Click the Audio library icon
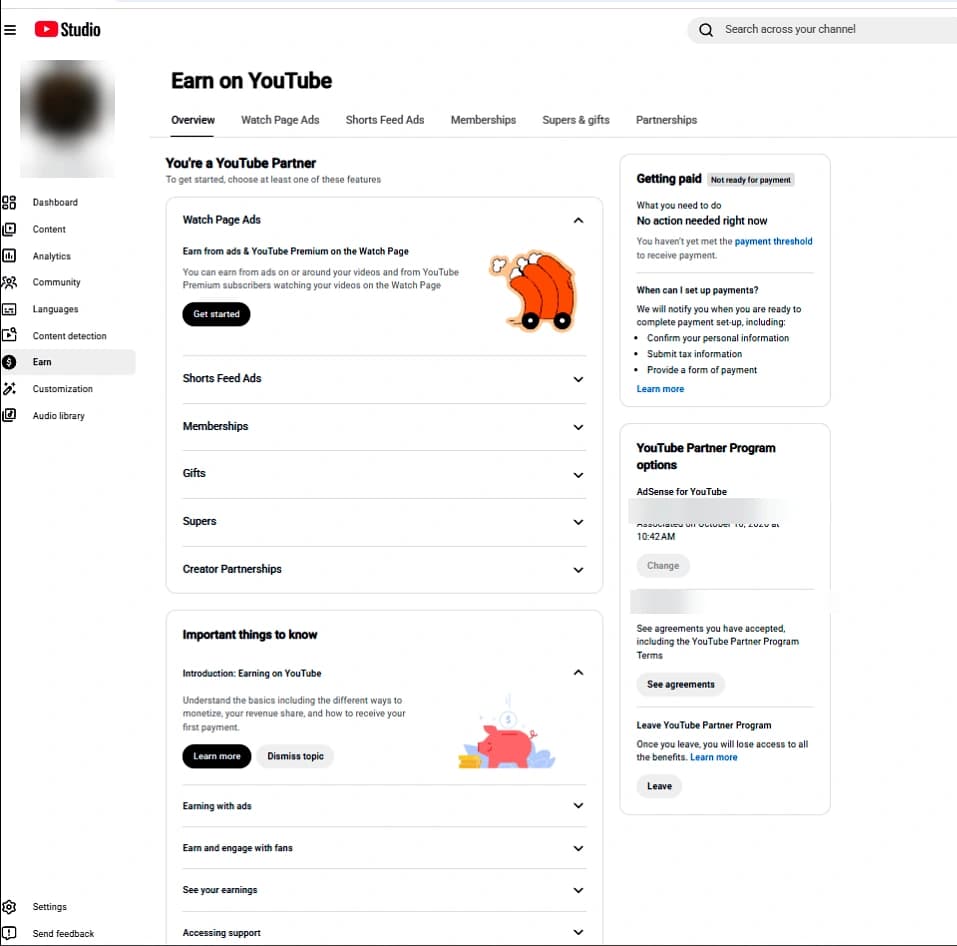This screenshot has width=957, height=946. pos(9,415)
